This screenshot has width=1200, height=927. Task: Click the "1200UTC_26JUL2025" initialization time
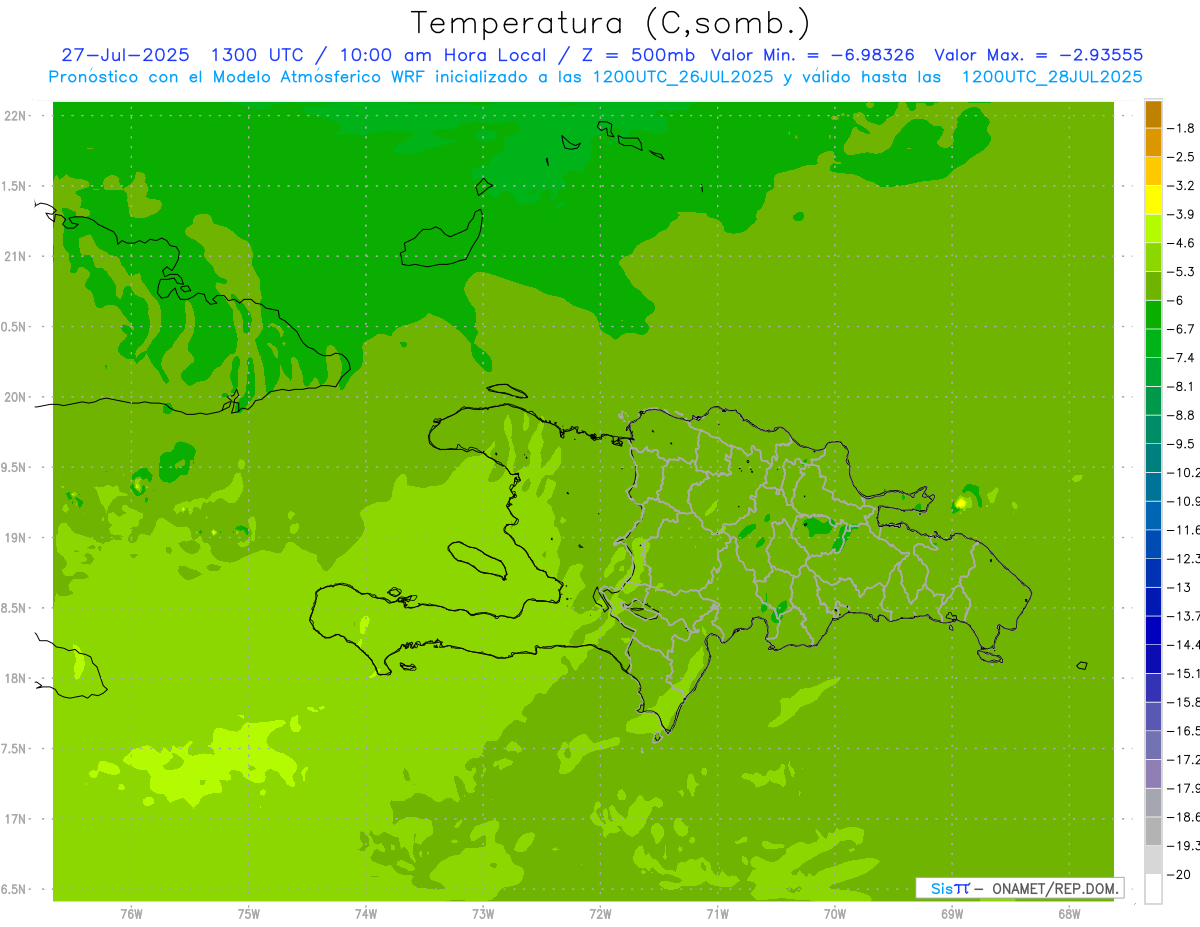(x=682, y=76)
